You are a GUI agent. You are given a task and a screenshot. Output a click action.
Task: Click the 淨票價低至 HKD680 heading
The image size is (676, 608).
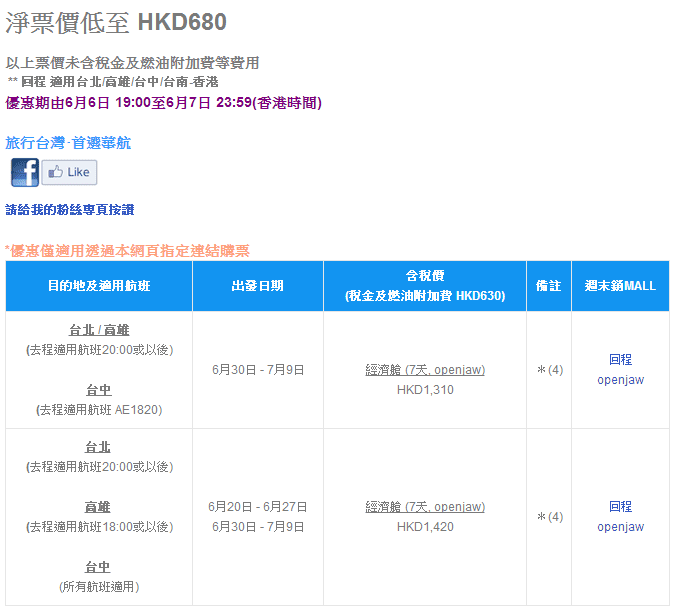point(116,22)
